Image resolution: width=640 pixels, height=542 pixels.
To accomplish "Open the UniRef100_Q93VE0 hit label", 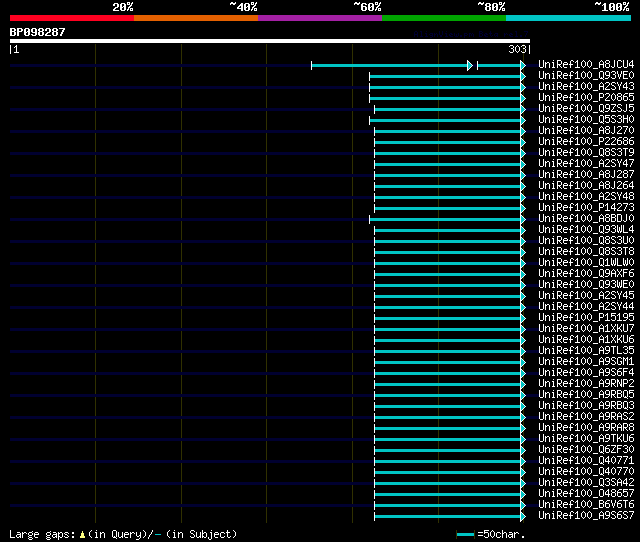I will [586, 76].
